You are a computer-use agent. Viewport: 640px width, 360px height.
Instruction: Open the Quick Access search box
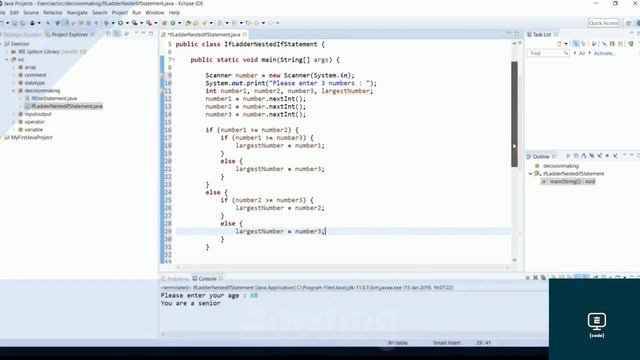pos(604,23)
